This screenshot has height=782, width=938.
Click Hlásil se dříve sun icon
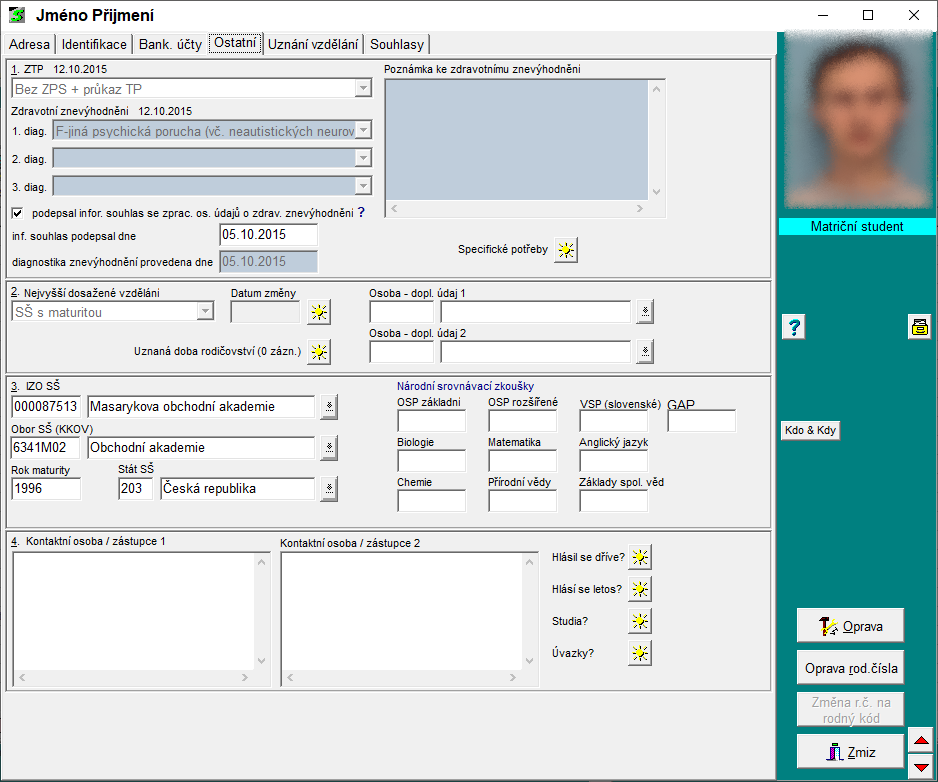pos(640,557)
